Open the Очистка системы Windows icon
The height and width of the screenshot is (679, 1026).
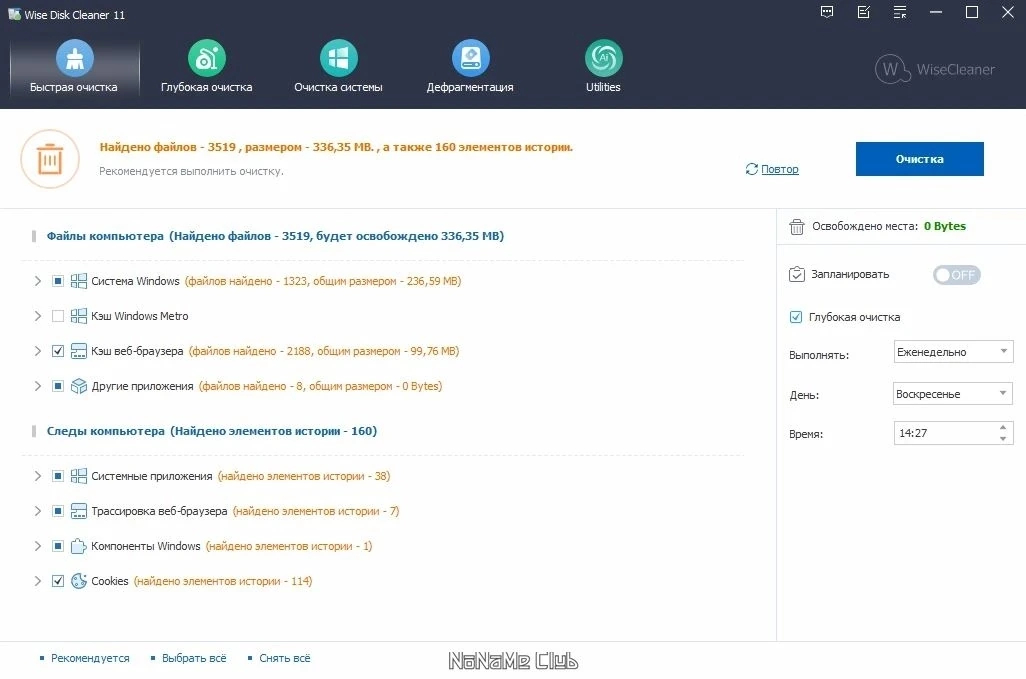[x=338, y=59]
